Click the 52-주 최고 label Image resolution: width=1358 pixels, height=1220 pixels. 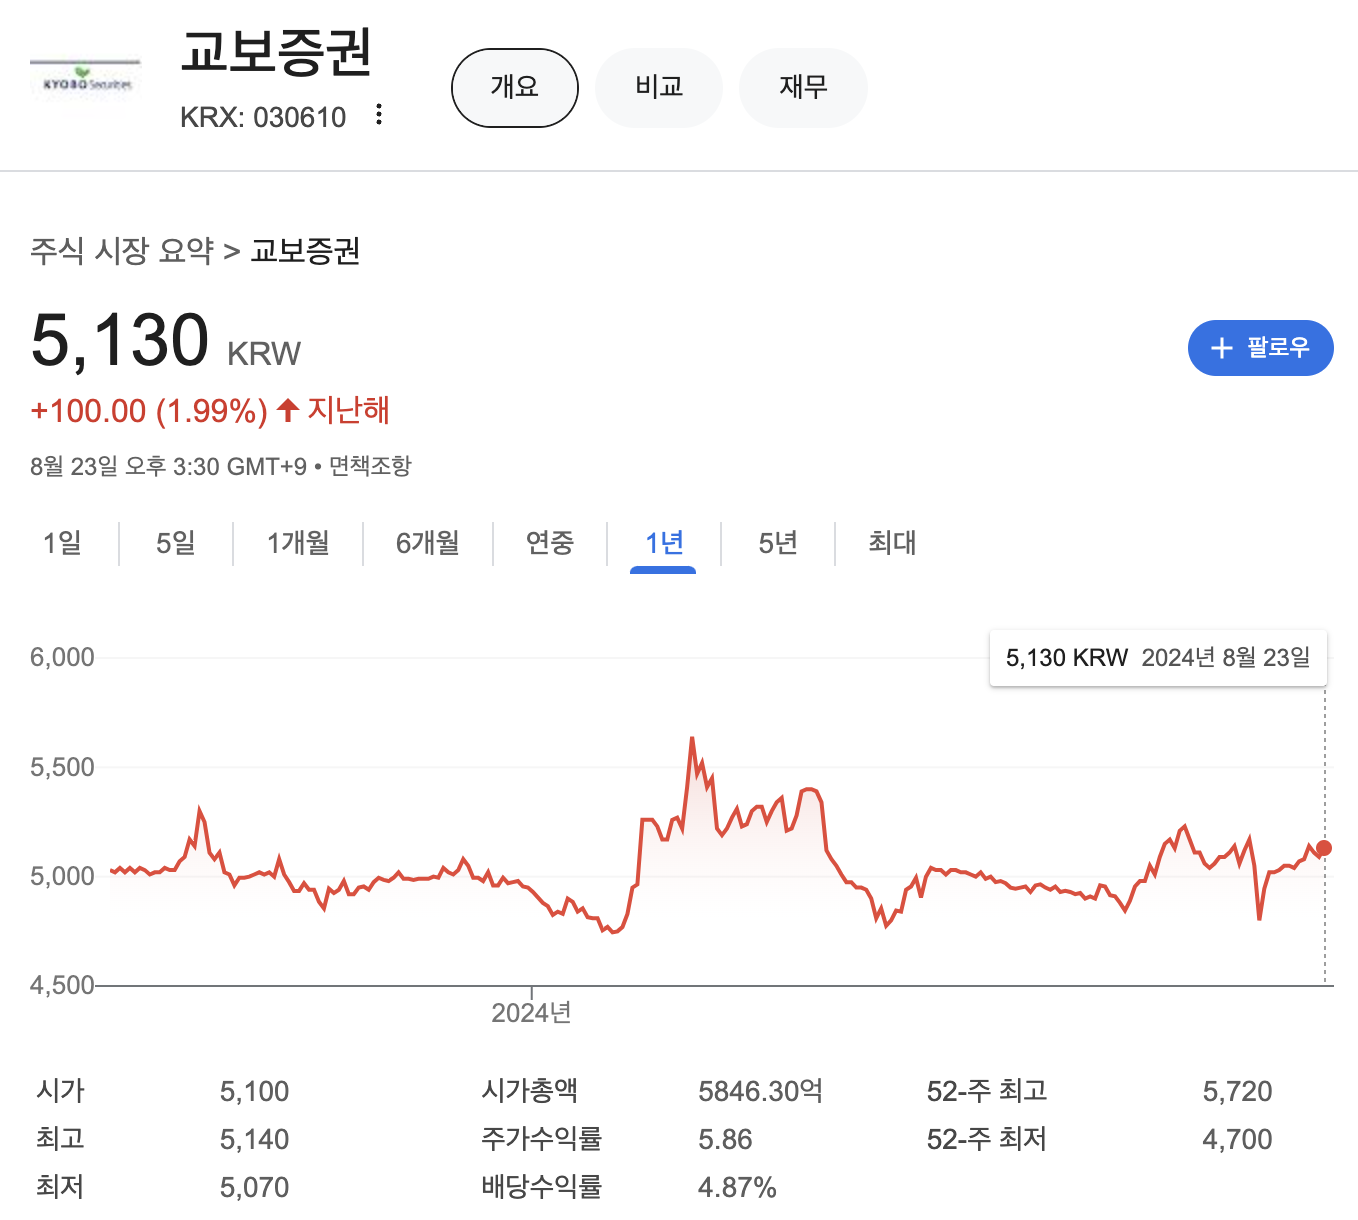(987, 1091)
